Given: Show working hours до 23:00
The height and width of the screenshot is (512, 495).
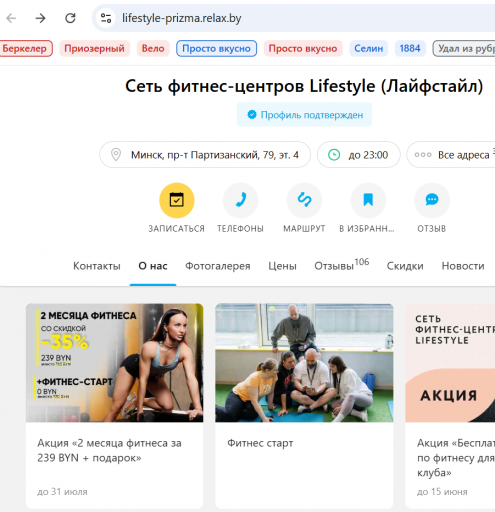Looking at the screenshot, I should (359, 155).
